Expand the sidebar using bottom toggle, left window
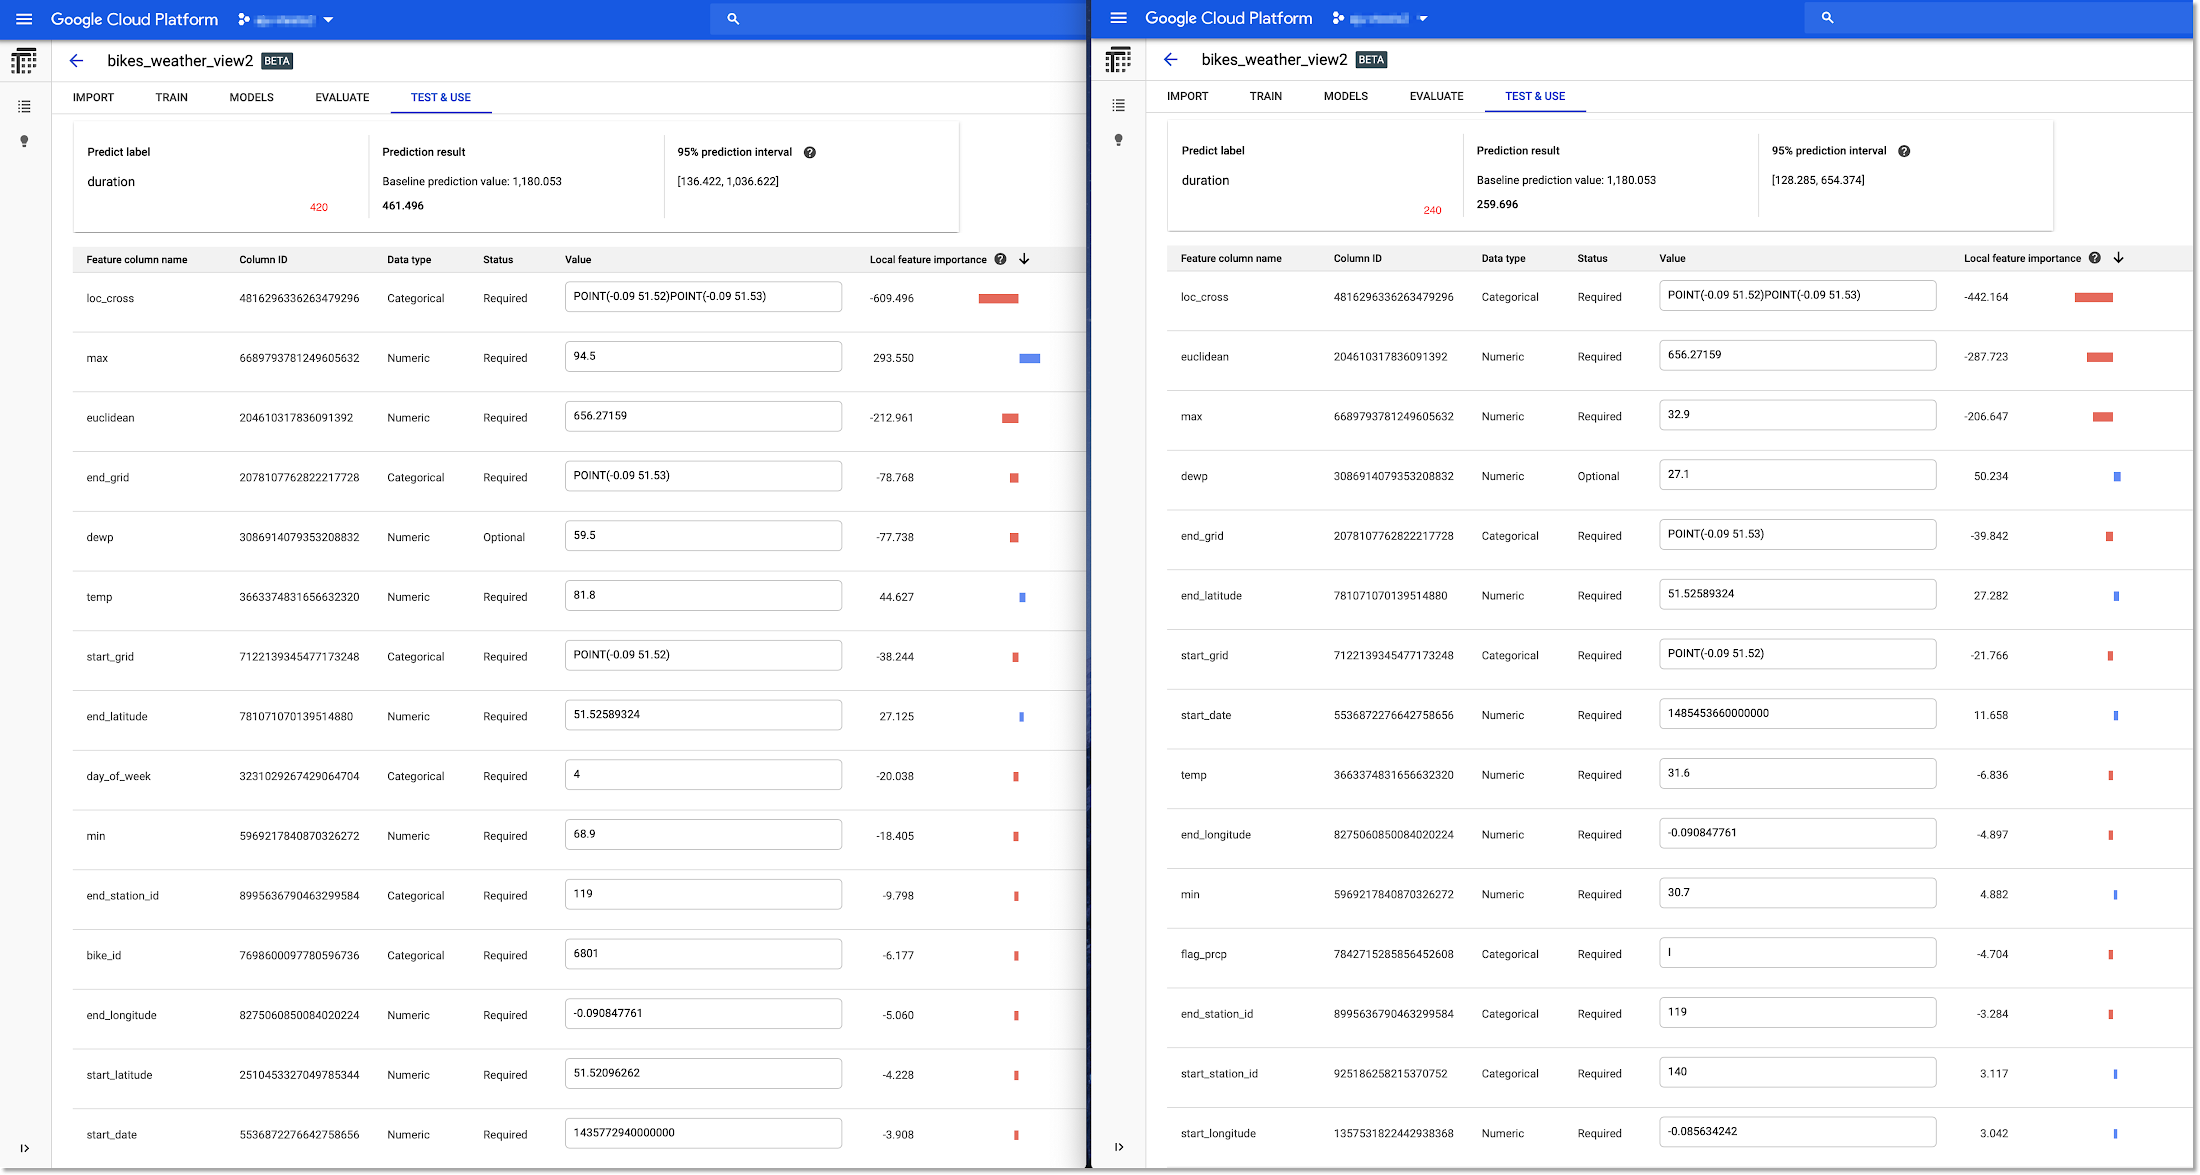The height and width of the screenshot is (1175, 2200). [24, 1148]
